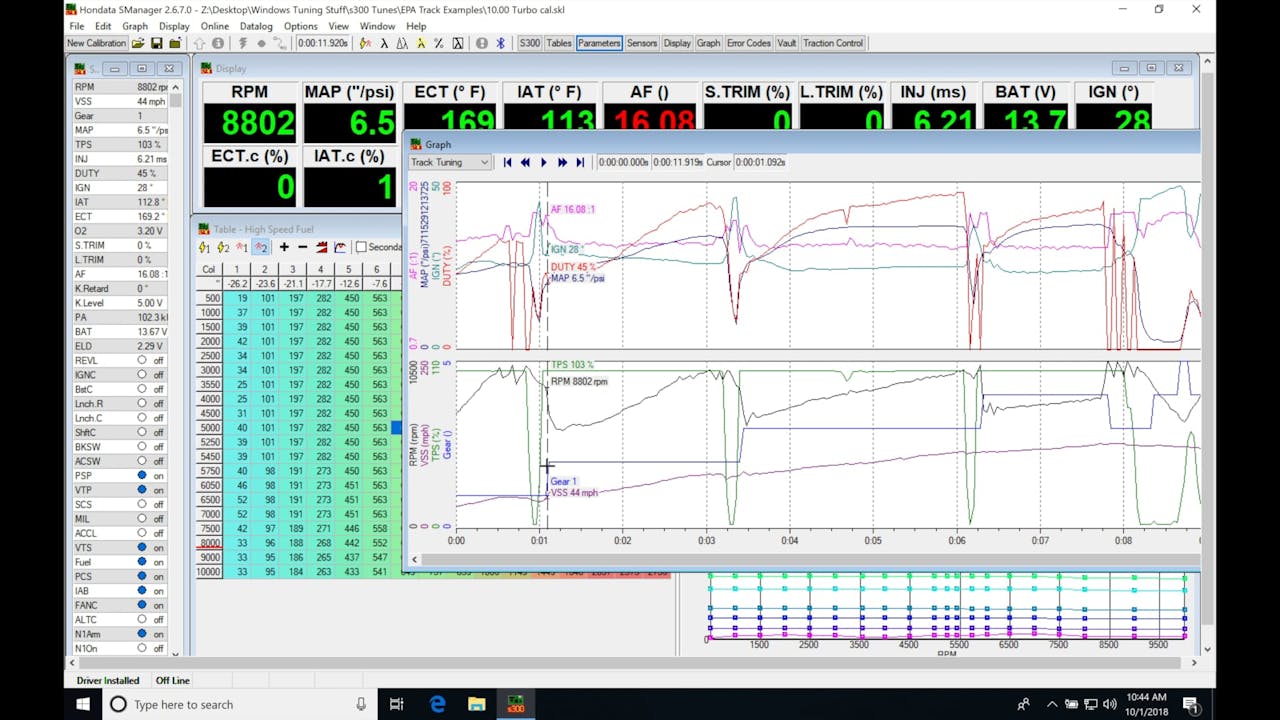Click the Bluetooth connection icon on the toolbar
Image resolution: width=1280 pixels, height=720 pixels.
[501, 43]
